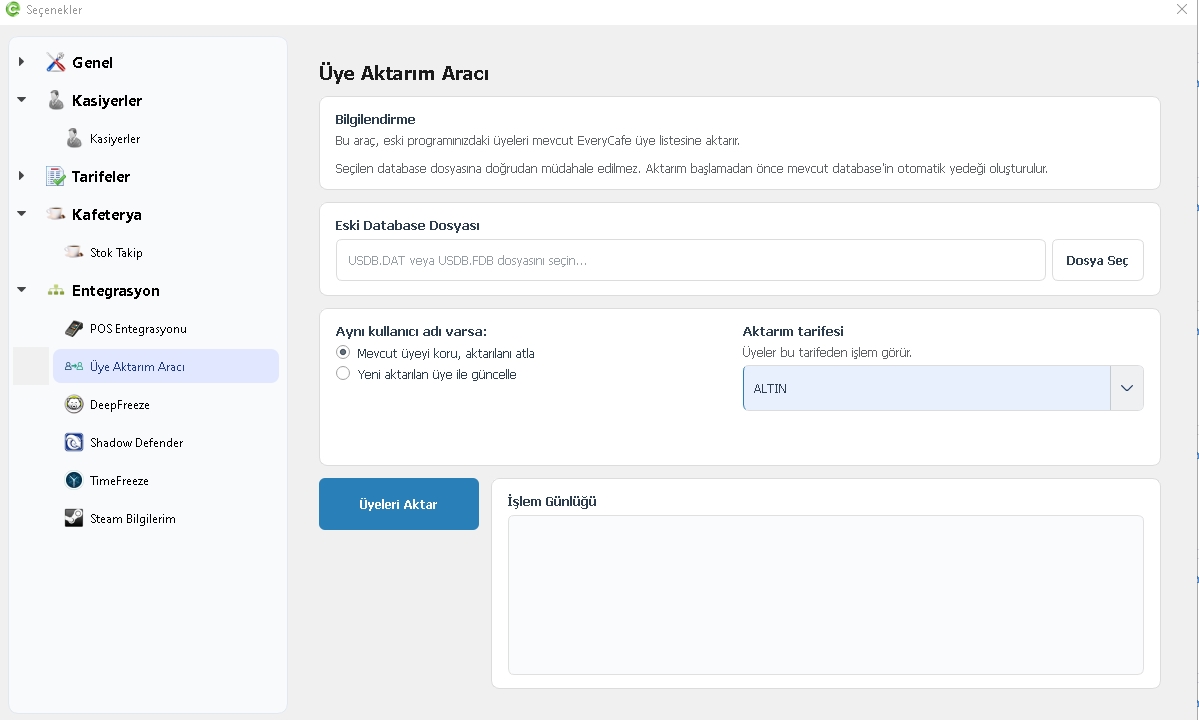Open the Genel tools icon

(x=55, y=63)
